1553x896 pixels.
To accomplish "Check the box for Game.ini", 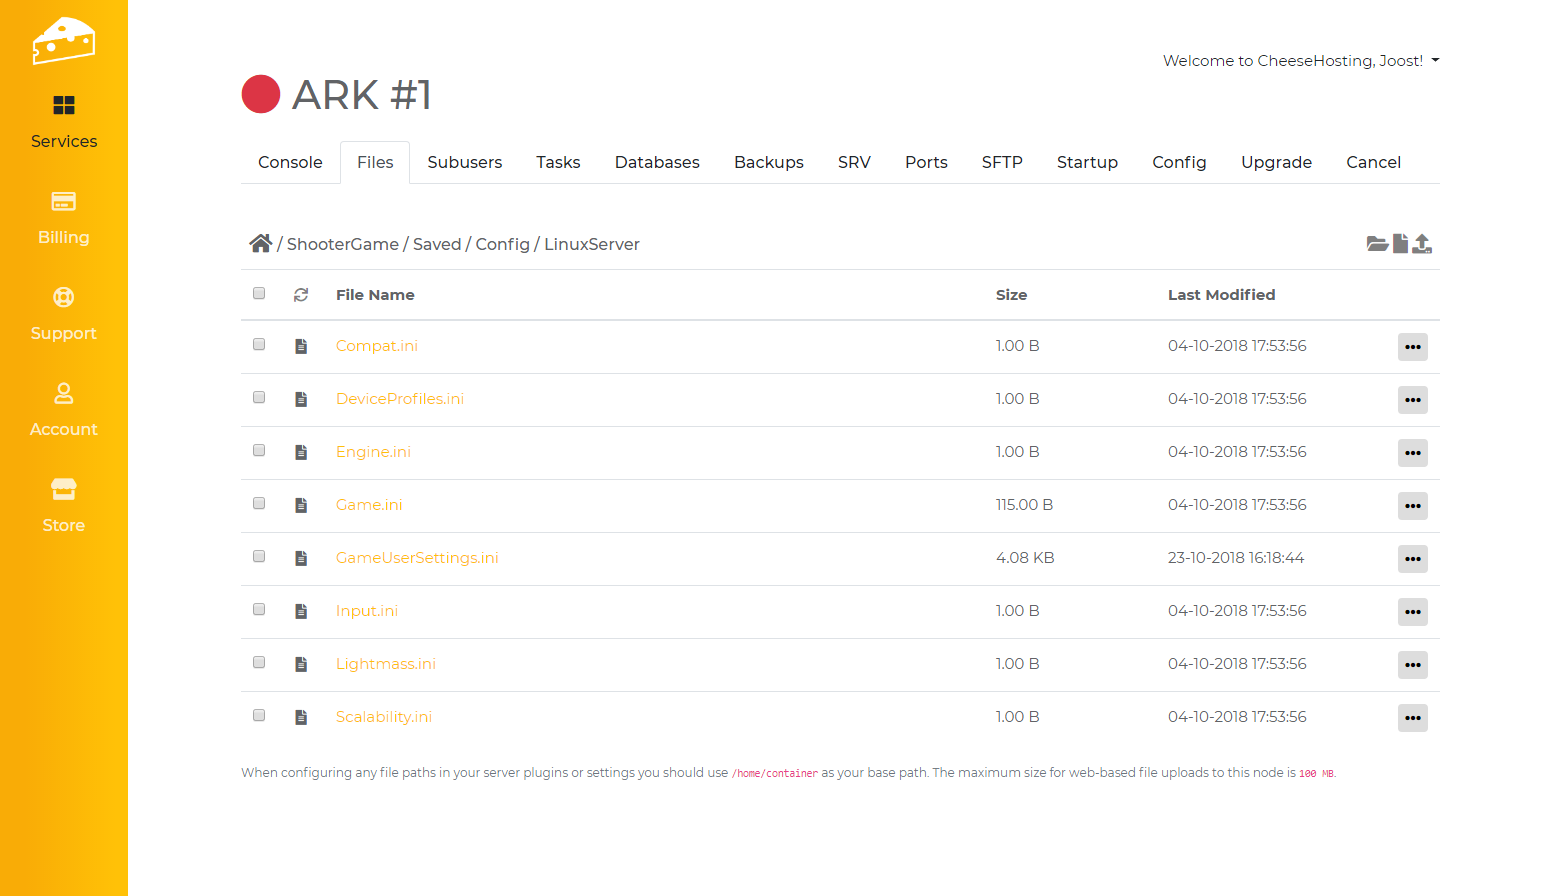I will coord(259,503).
